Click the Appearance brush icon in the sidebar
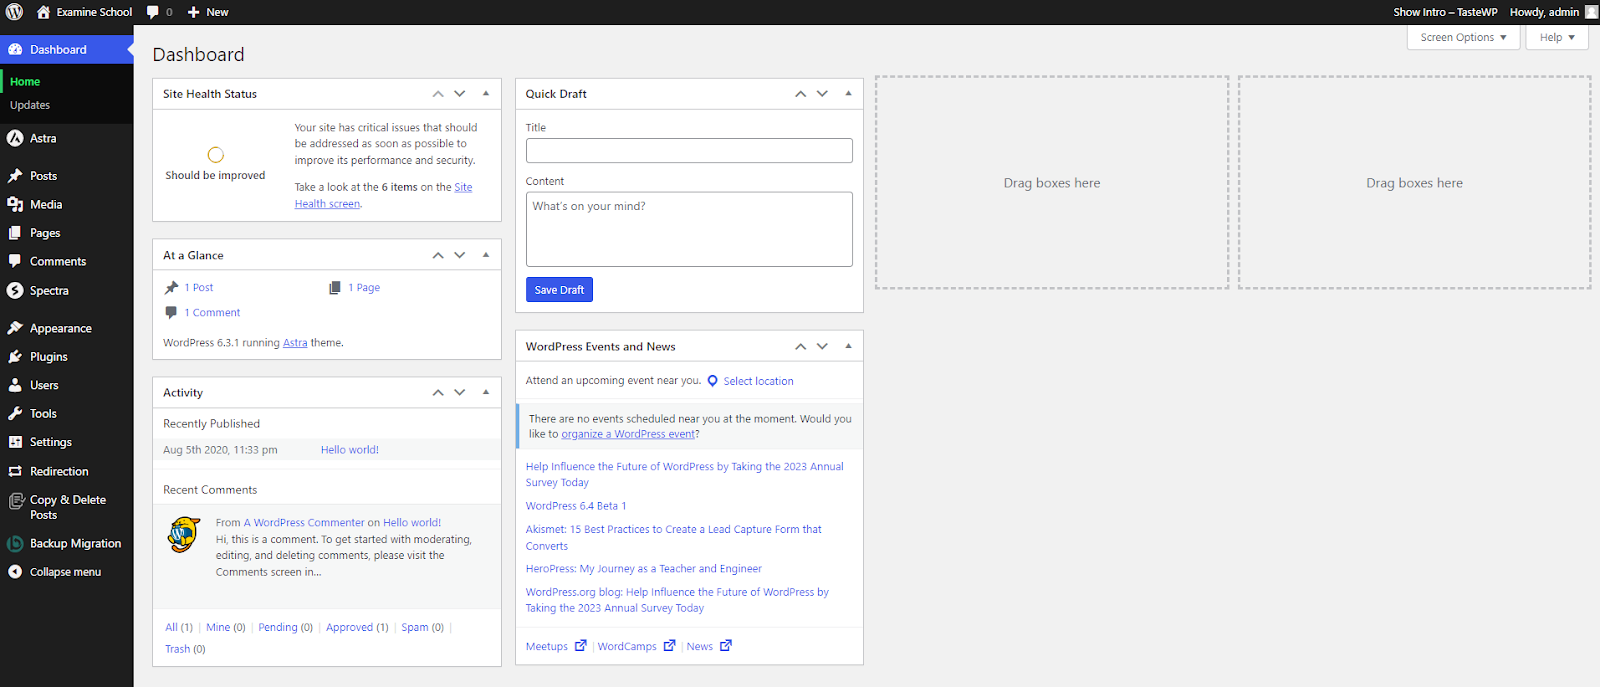The height and width of the screenshot is (687, 1600). point(15,328)
